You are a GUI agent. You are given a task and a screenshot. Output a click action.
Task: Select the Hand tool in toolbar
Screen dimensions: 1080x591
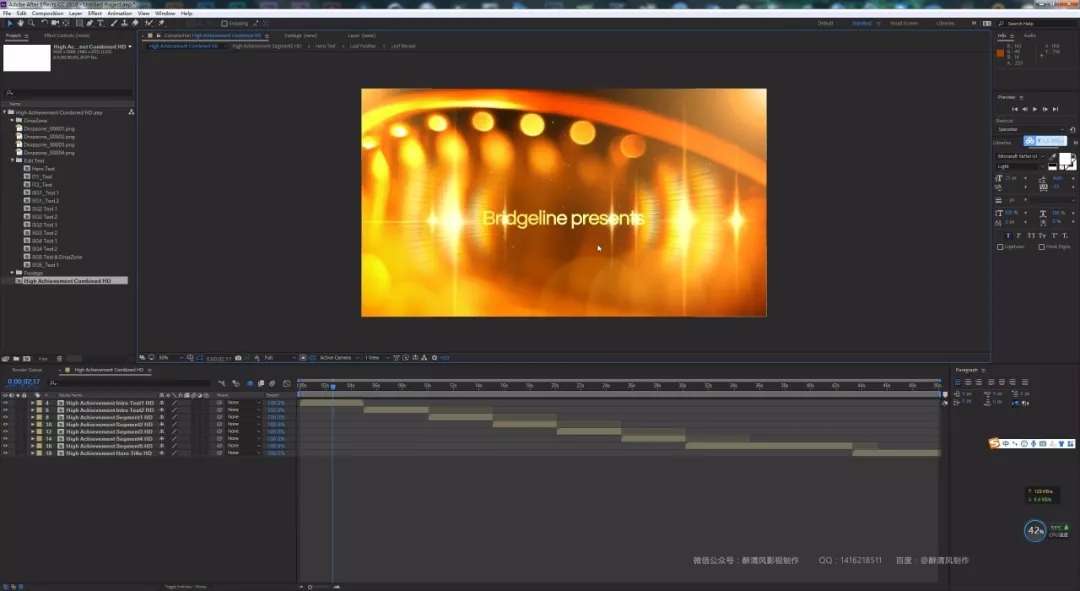pos(19,23)
